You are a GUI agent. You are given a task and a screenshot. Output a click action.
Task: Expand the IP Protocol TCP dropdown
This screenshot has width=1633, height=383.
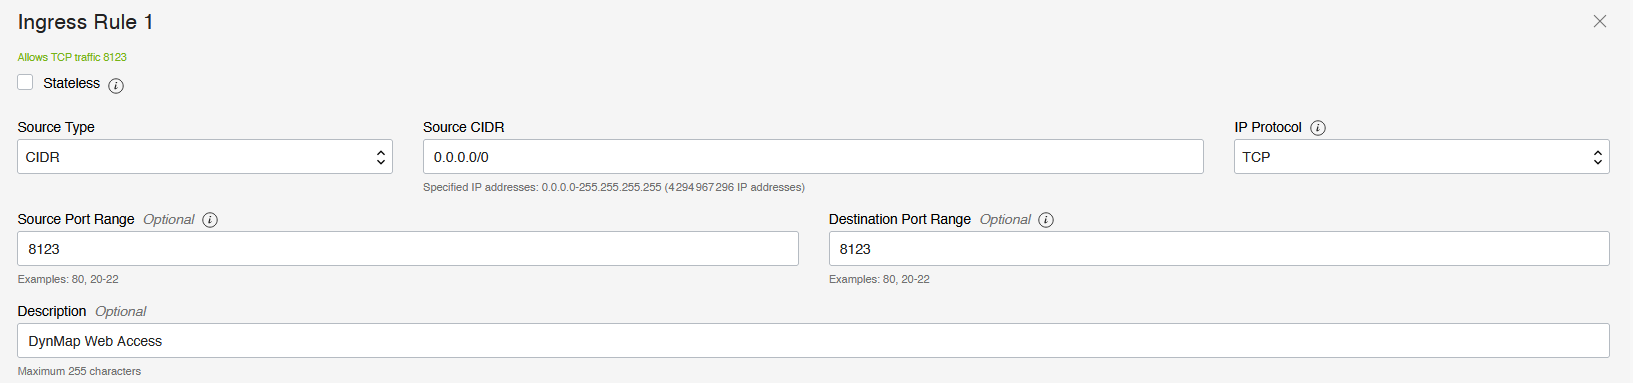point(1422,157)
